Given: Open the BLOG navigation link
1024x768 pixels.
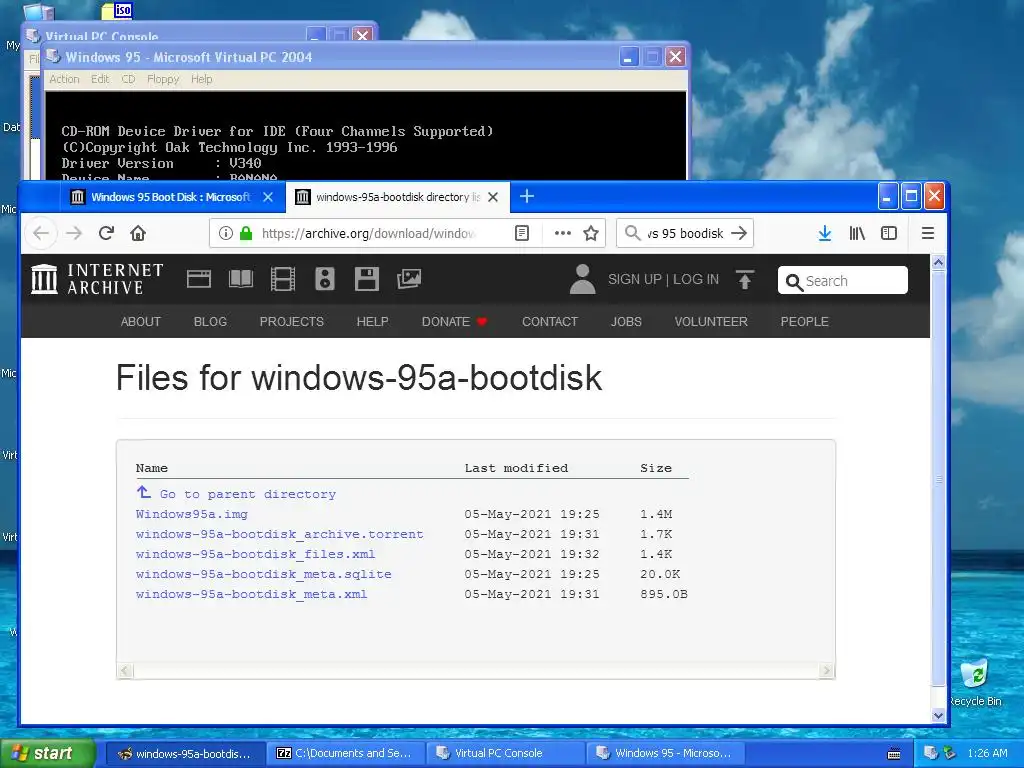Looking at the screenshot, I should tap(210, 321).
